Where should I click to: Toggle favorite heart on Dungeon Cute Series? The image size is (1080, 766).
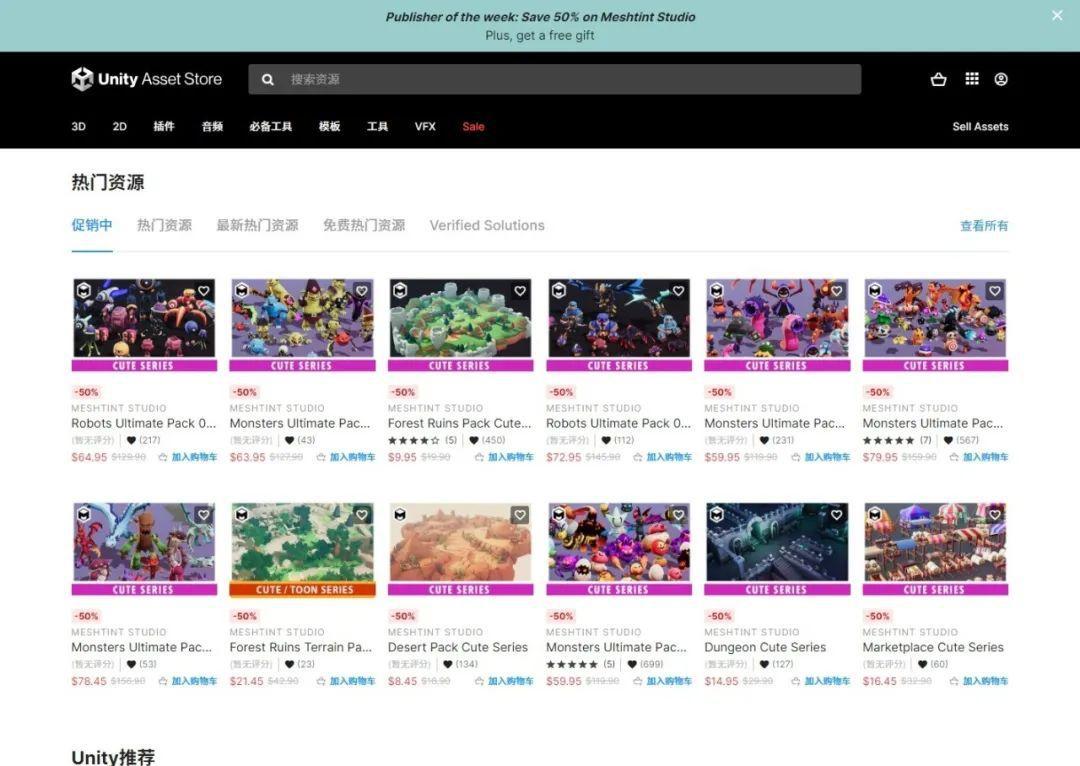click(x=836, y=515)
